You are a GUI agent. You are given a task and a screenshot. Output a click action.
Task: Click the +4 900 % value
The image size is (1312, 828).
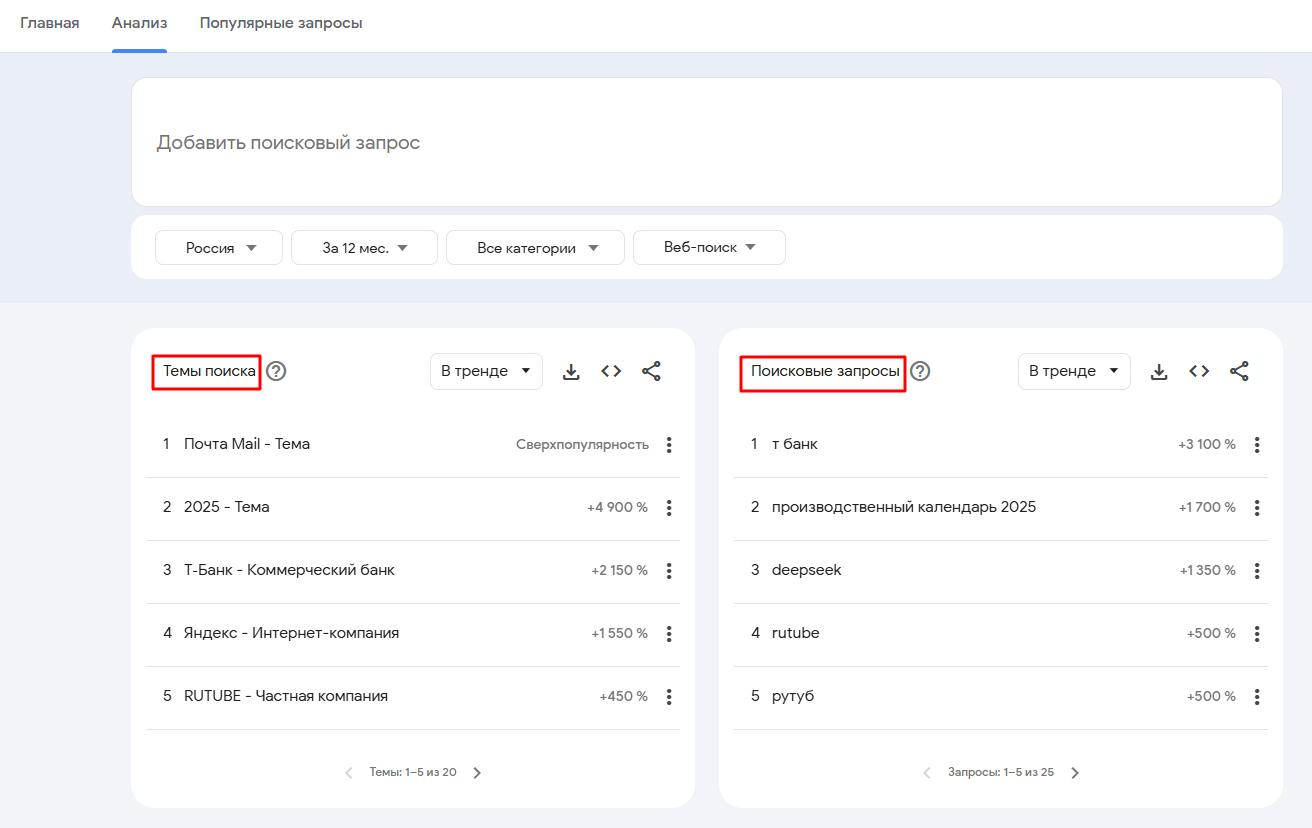click(x=617, y=507)
